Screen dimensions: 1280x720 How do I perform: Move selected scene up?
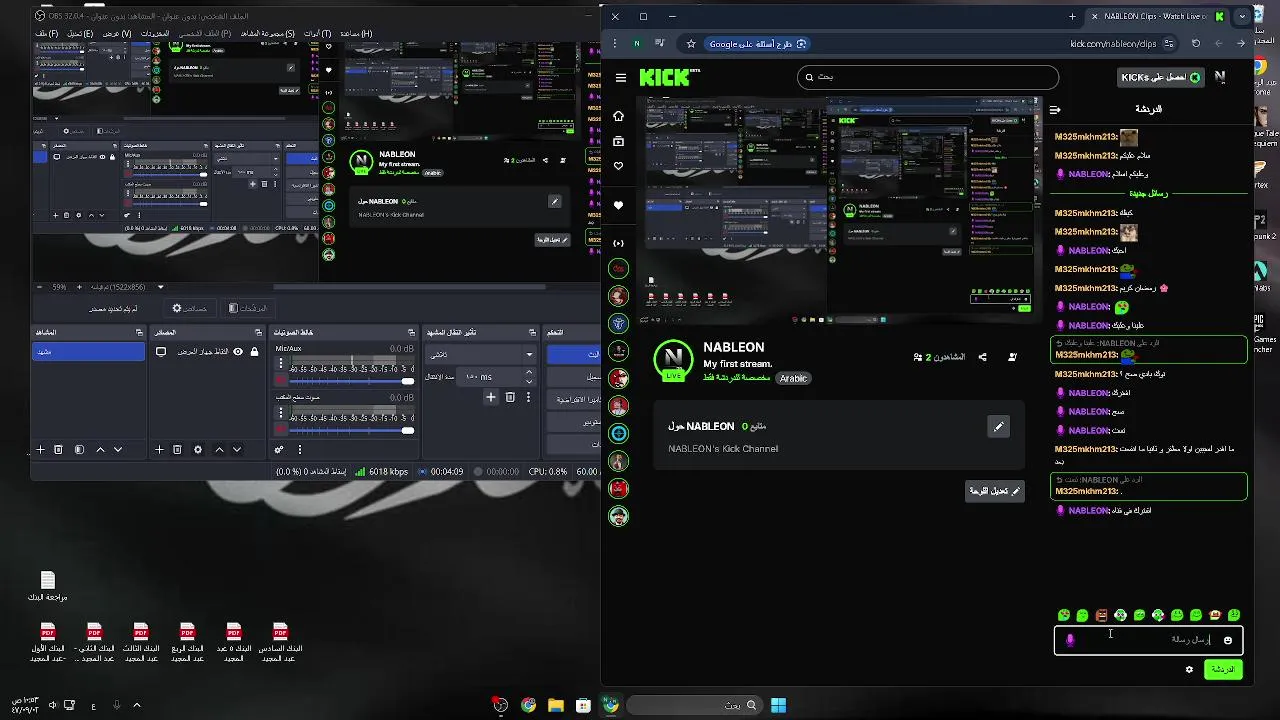pos(100,450)
